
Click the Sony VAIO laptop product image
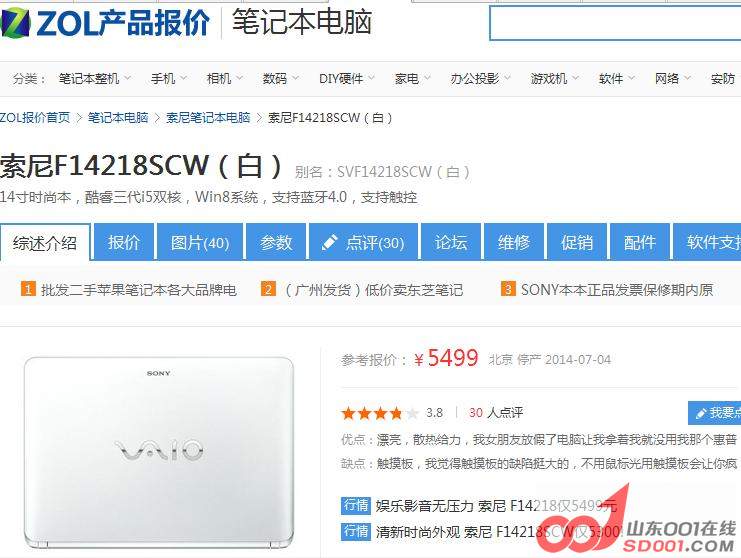[159, 453]
